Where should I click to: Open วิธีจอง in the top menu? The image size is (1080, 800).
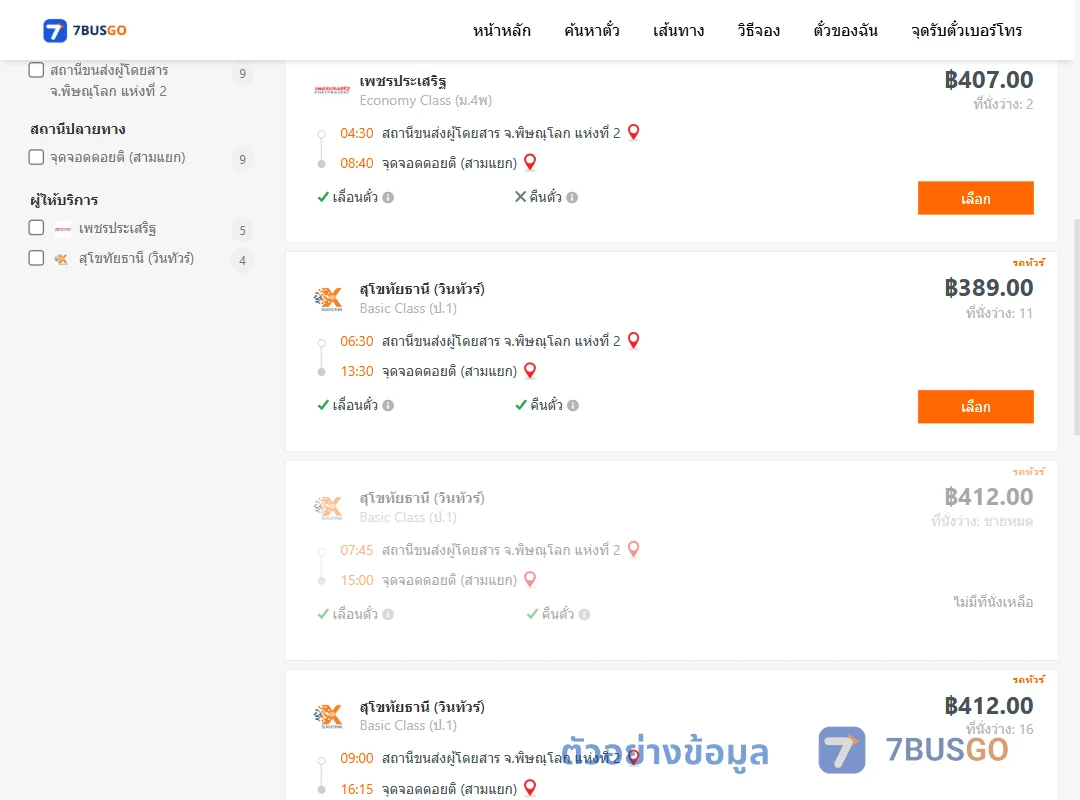[758, 30]
